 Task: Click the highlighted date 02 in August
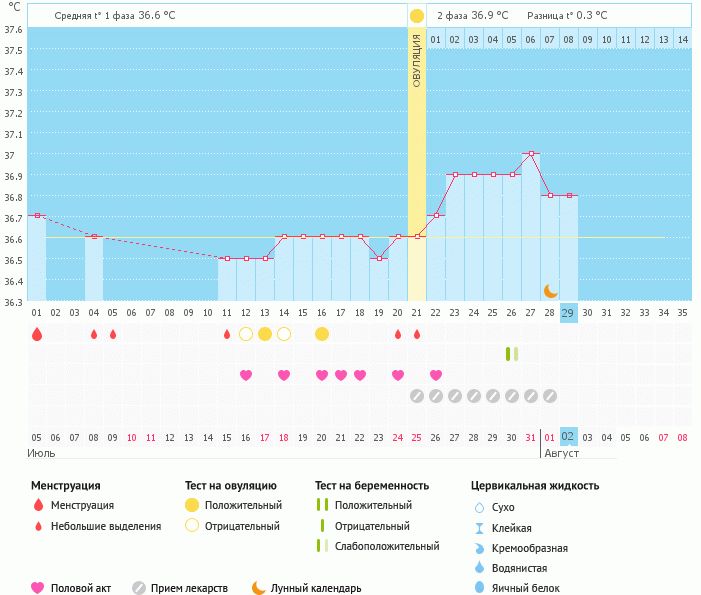pyautogui.click(x=568, y=437)
